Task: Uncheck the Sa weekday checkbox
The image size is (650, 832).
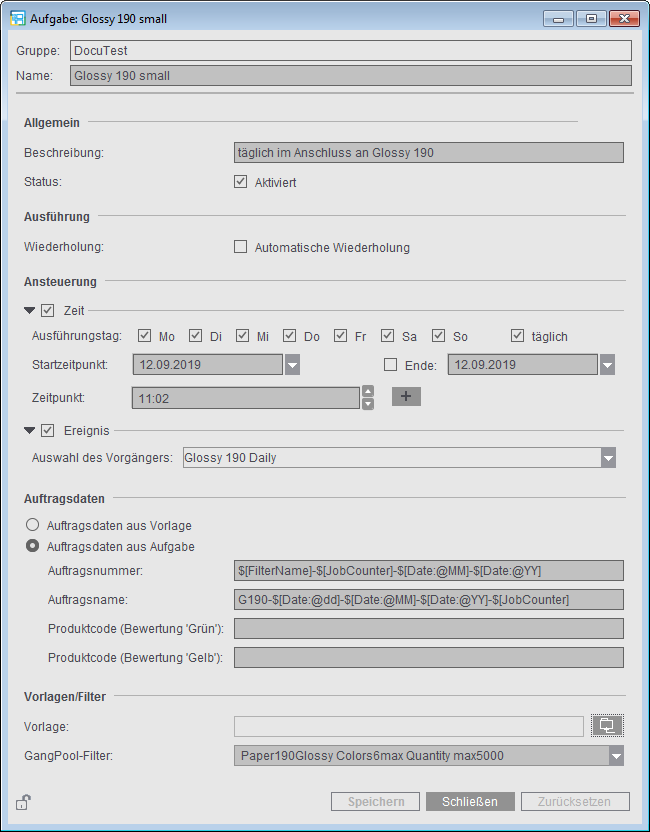Action: (x=387, y=336)
